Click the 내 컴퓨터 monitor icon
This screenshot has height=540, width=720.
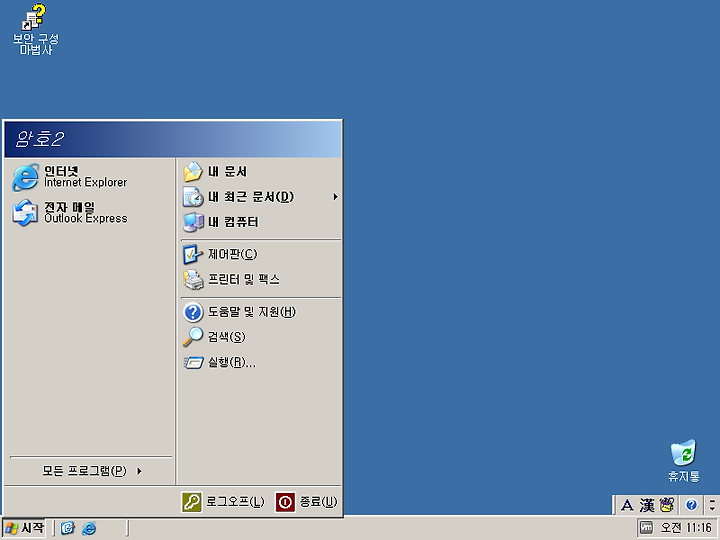pyautogui.click(x=193, y=222)
